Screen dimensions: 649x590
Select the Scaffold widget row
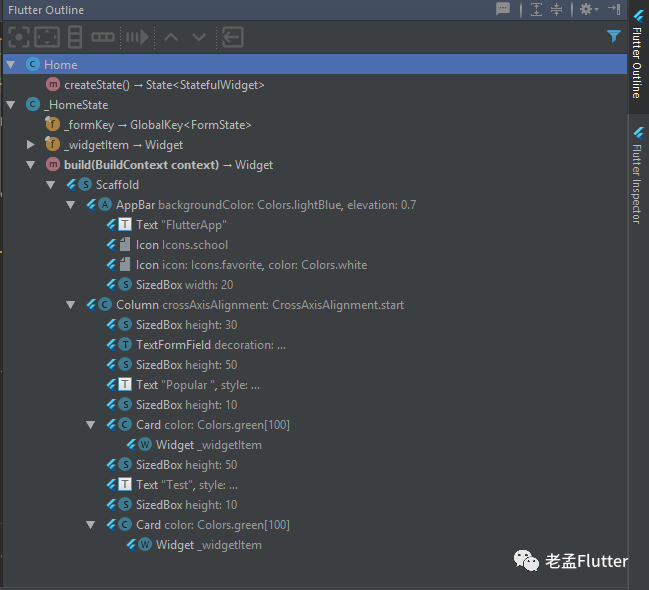click(315, 185)
